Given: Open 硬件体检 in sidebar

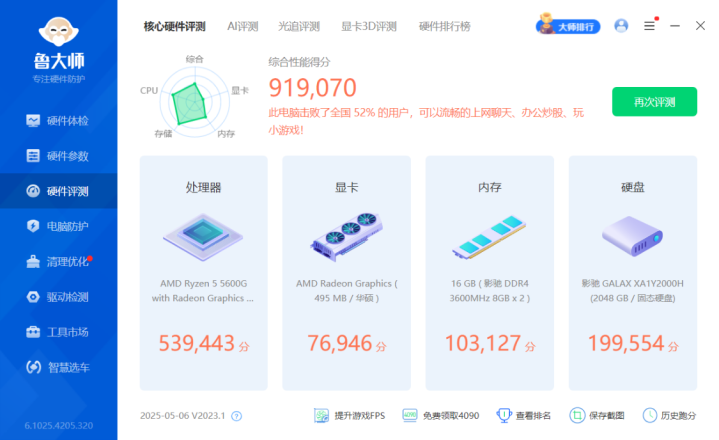Looking at the screenshot, I should point(58,121).
